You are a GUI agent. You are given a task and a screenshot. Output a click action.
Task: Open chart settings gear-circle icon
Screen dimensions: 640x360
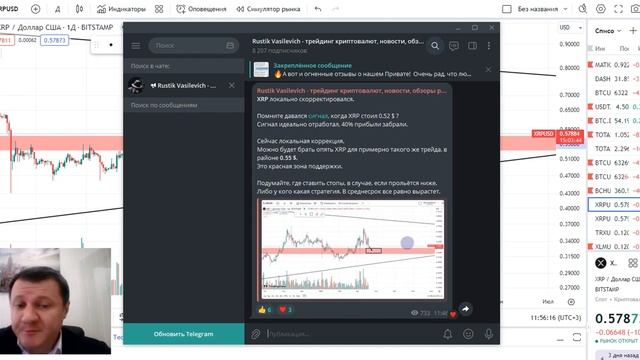pyautogui.click(x=600, y=9)
